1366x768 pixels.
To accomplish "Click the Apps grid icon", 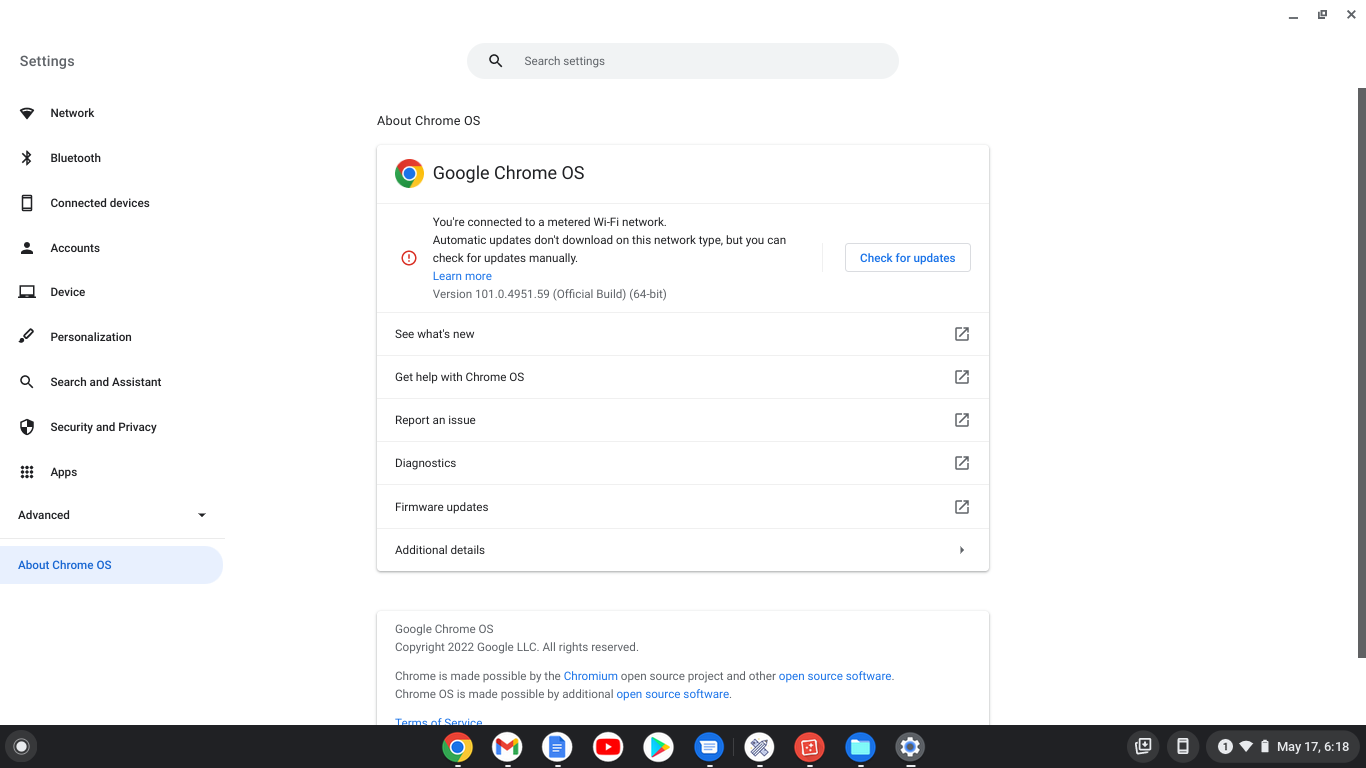I will coord(27,472).
